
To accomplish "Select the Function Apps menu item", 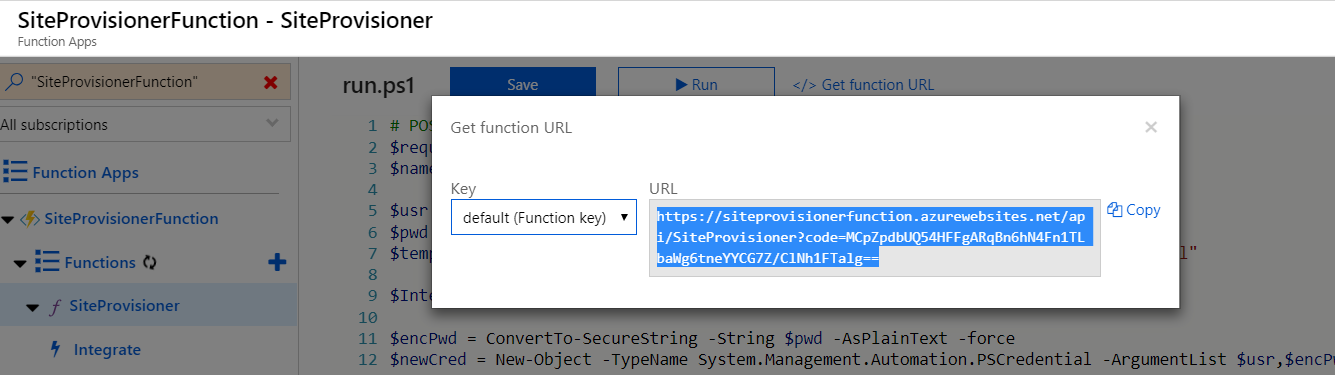I will [85, 172].
